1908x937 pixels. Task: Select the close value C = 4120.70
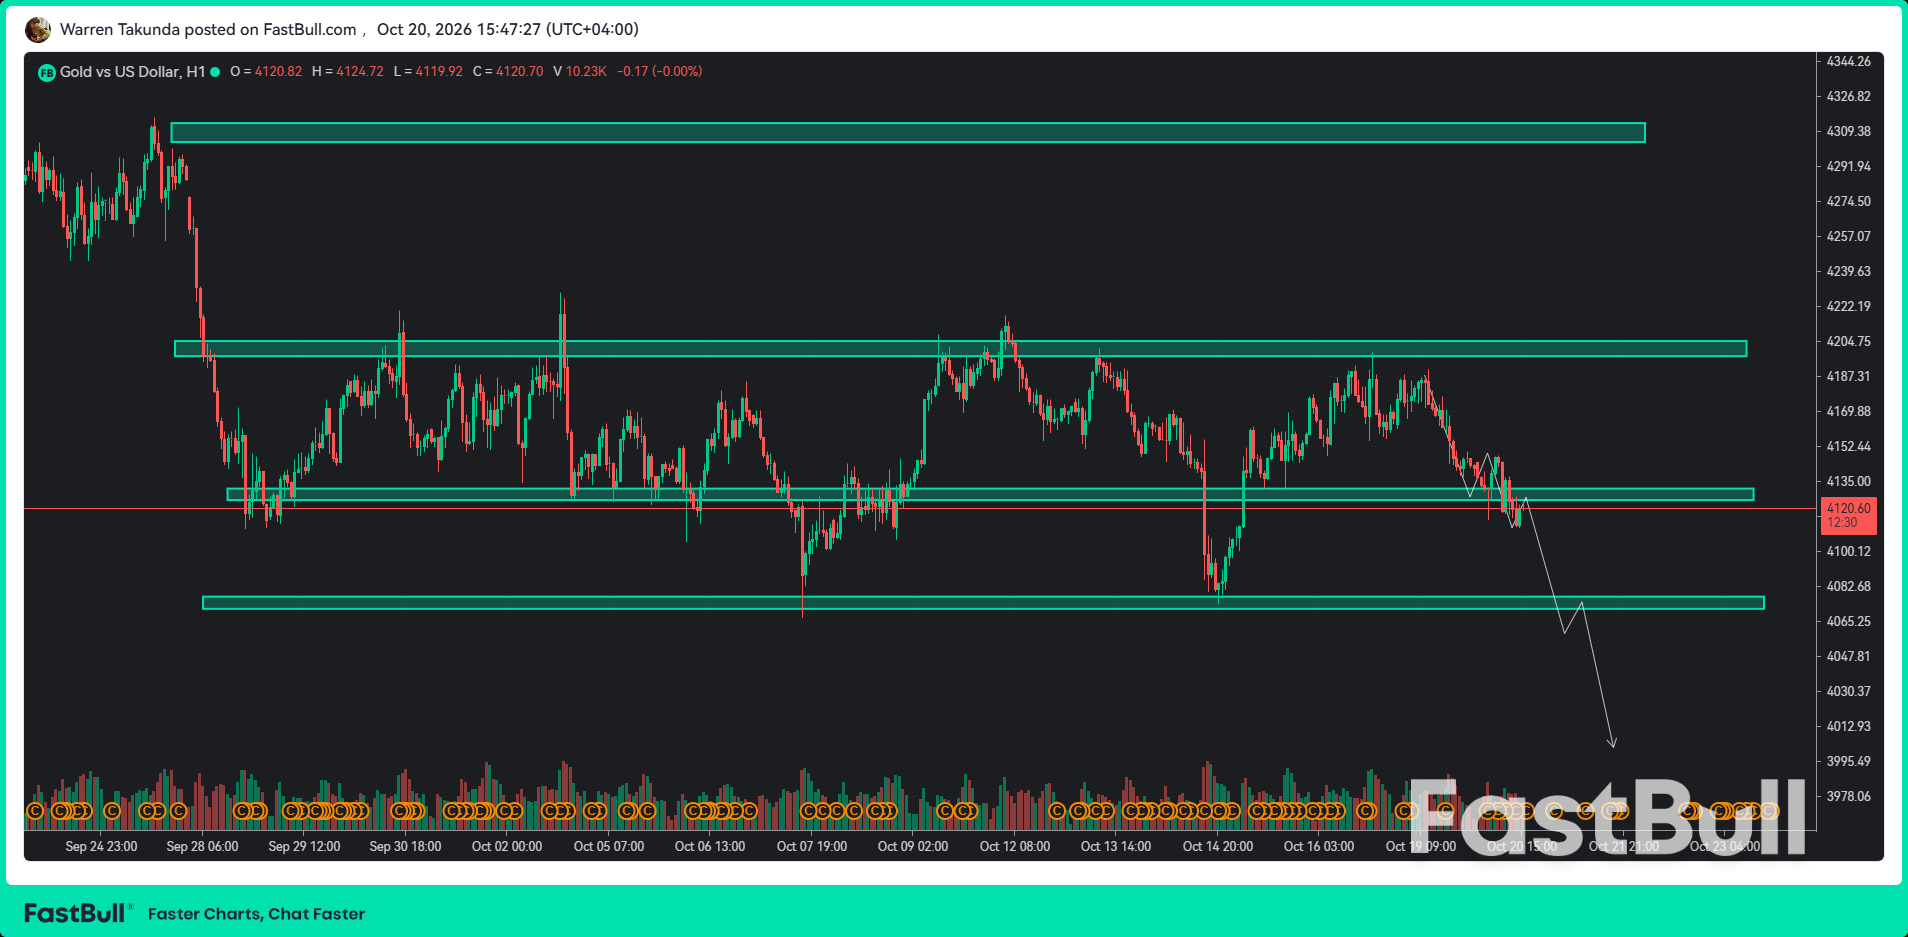click(x=508, y=72)
